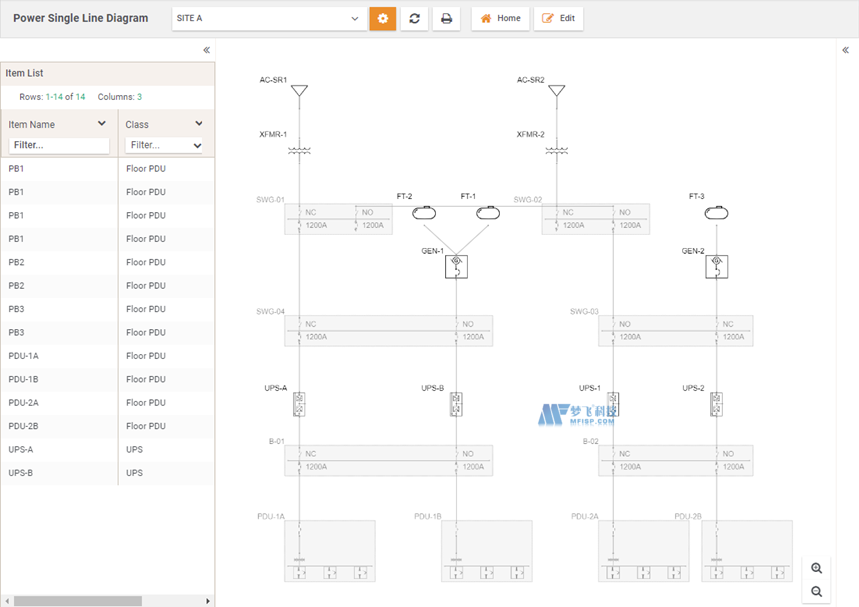Click the AC-SR1 source symbol
Viewport: 859px width, 607px height.
[x=299, y=92]
